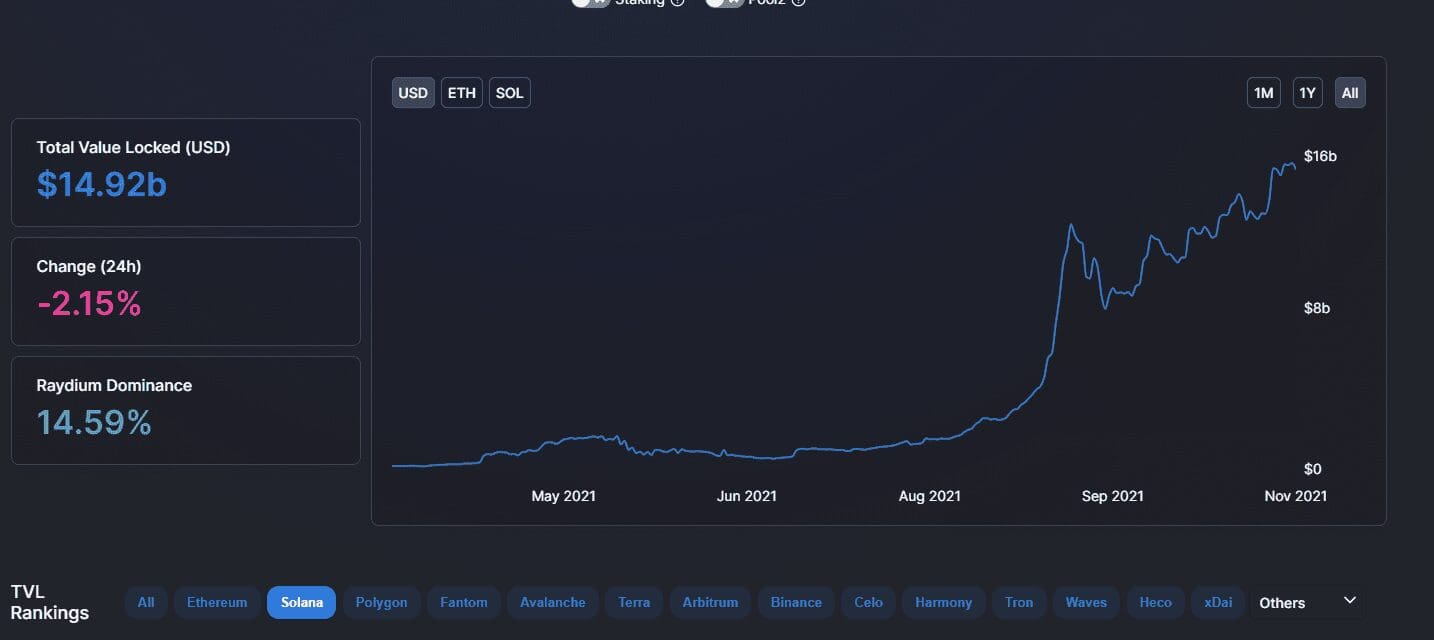Filter rankings by Polygon
Screen dimensions: 1434x640
pos(382,602)
